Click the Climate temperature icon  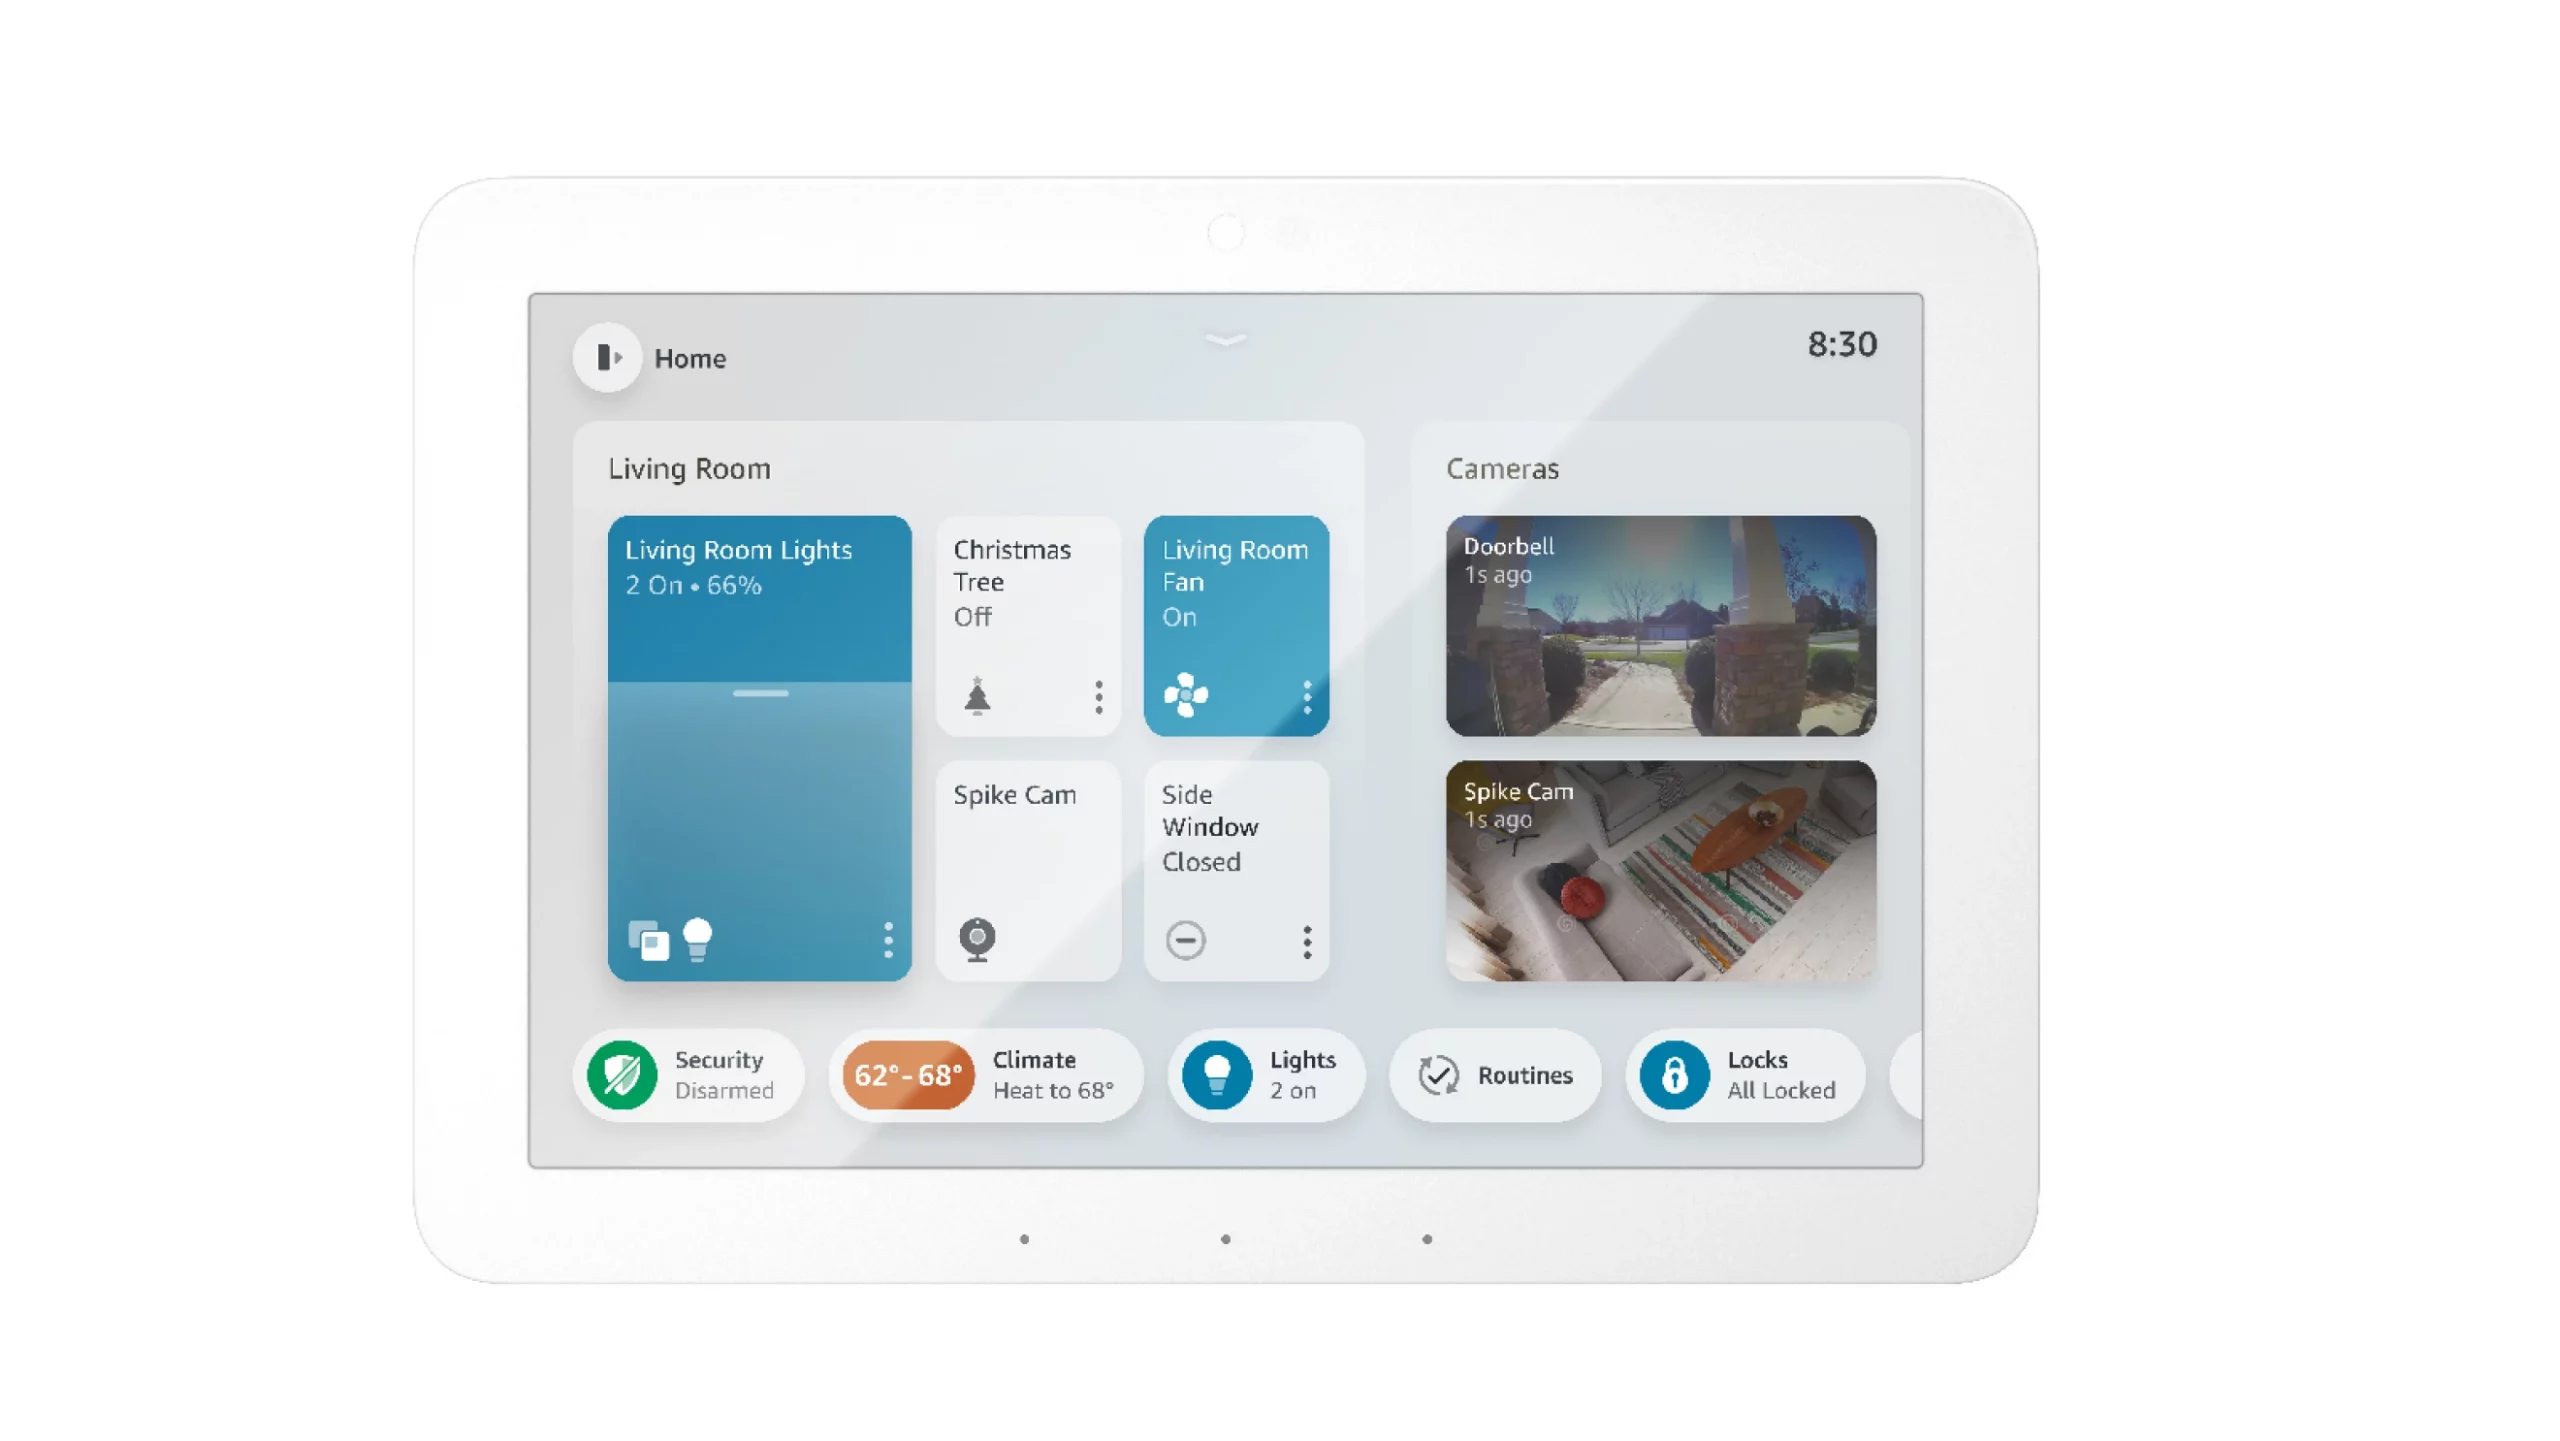tap(905, 1074)
